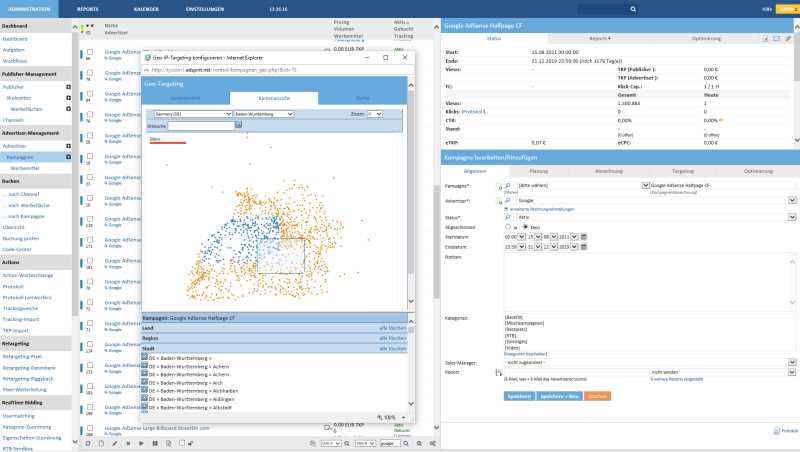Open the Zoom dropdown in Geo-Targeting

coord(374,114)
